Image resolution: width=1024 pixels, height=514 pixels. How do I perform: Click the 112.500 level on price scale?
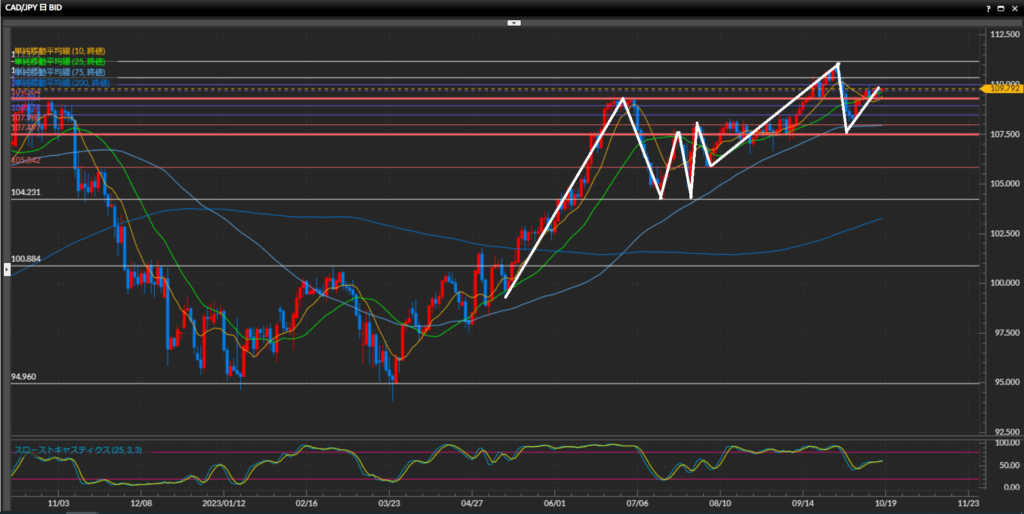tap(1000, 34)
